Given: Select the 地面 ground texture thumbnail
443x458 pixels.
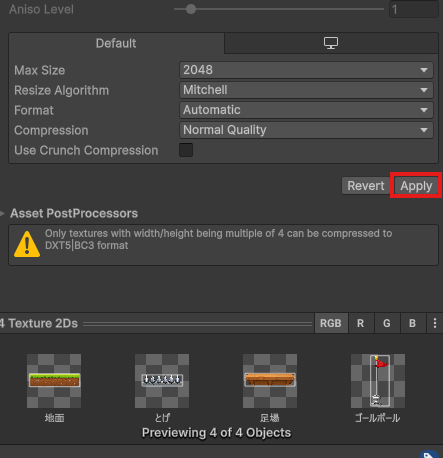Looking at the screenshot, I should [54, 381].
